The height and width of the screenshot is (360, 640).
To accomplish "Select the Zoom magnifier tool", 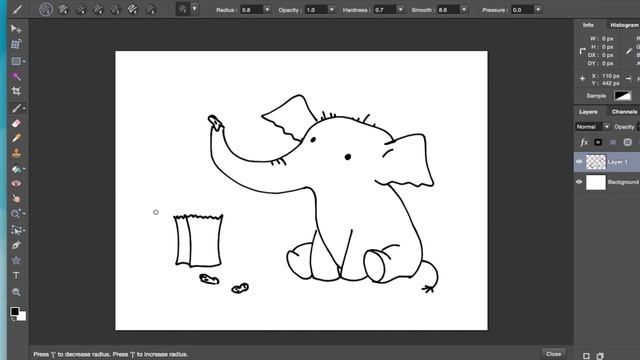I will [x=16, y=292].
